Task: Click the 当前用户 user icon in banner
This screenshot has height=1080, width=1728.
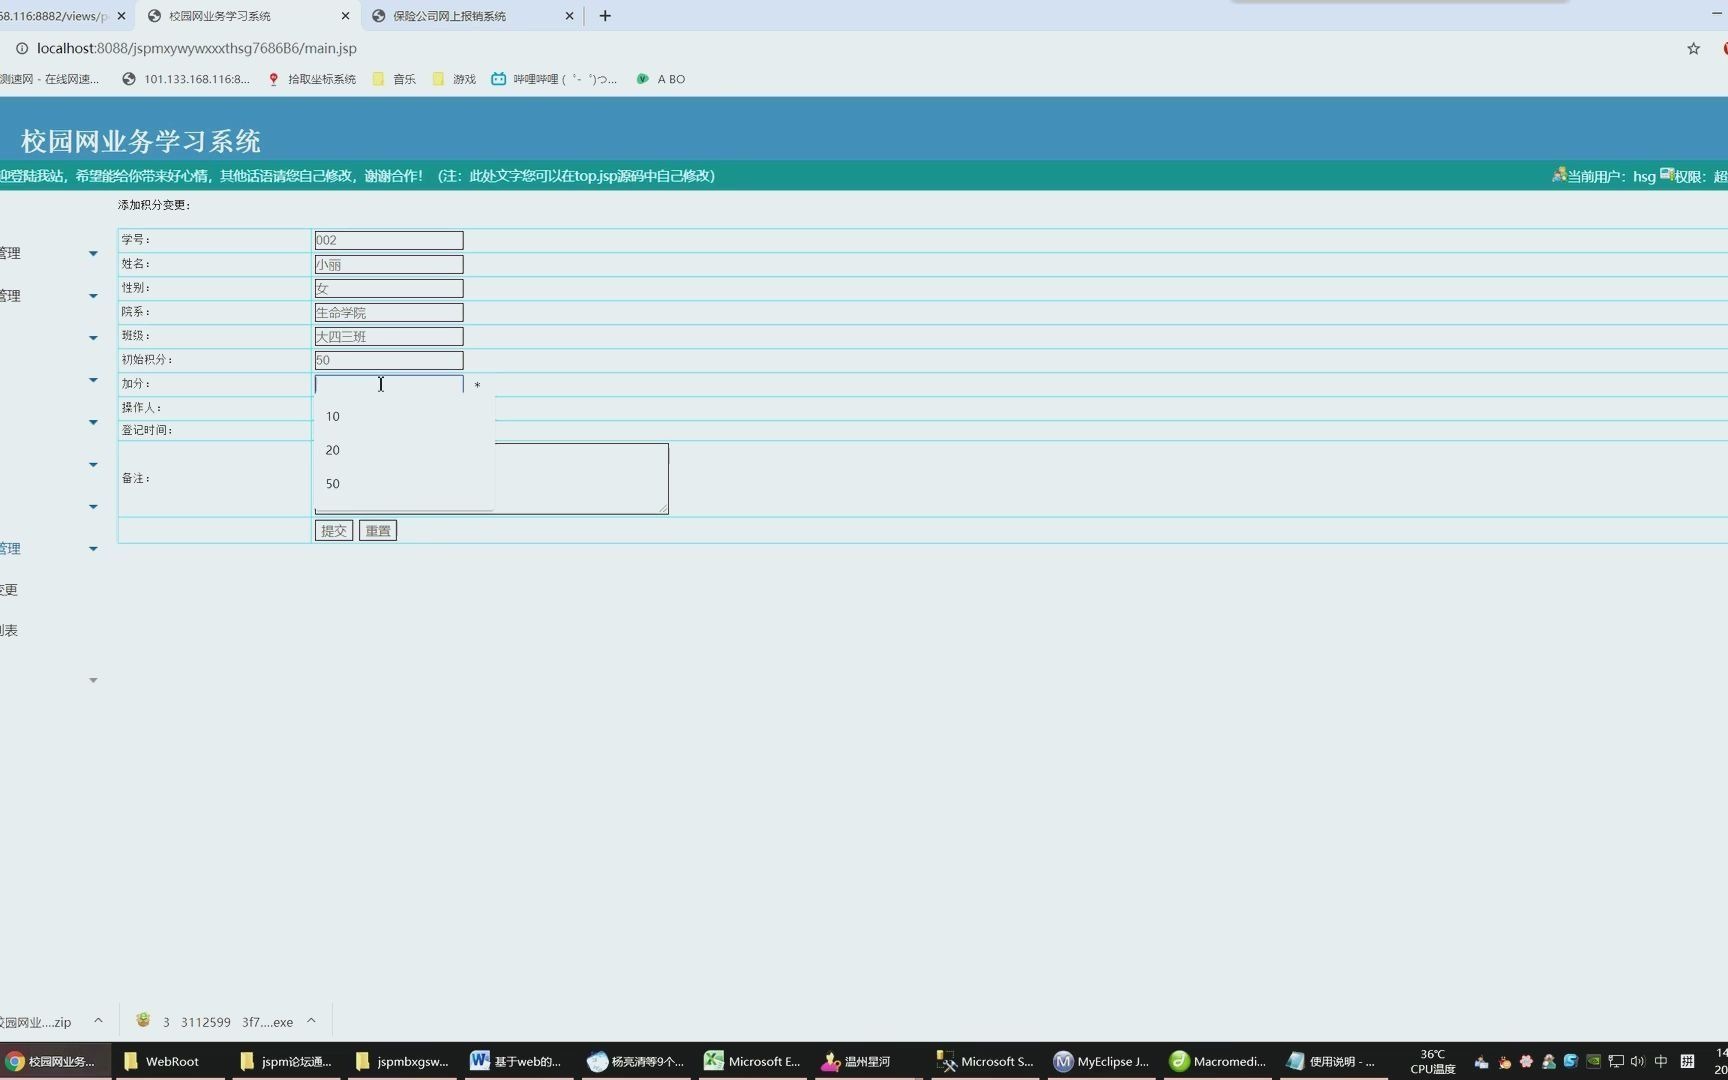Action: click(x=1559, y=175)
